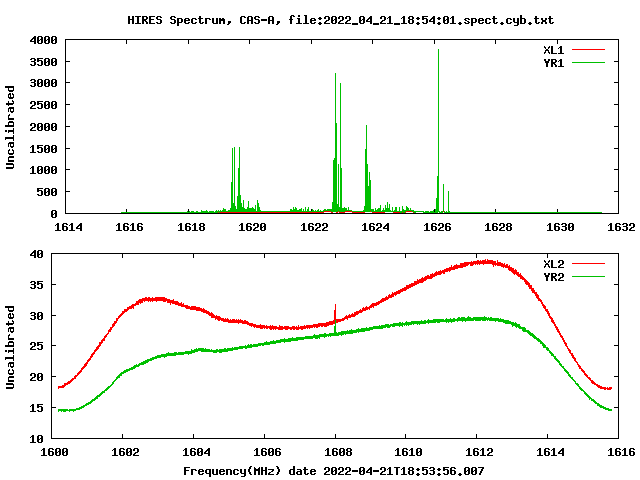Screen dimensions: 640x480
Task: Click the 1622 x-axis tick label
Action: pyautogui.click(x=314, y=227)
